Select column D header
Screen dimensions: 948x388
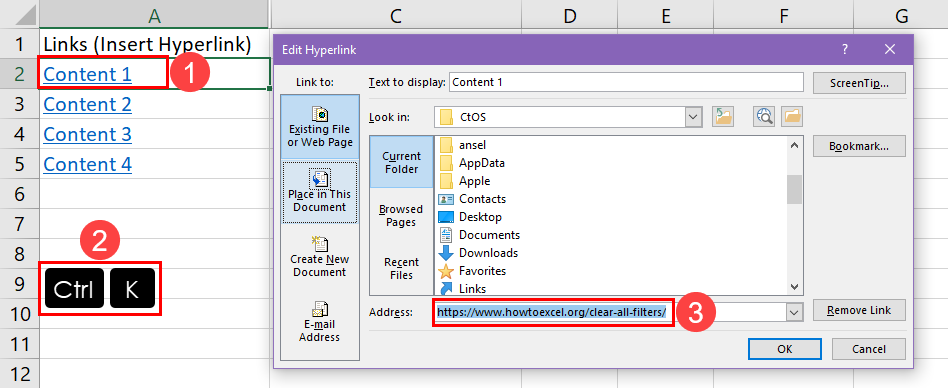pyautogui.click(x=570, y=15)
